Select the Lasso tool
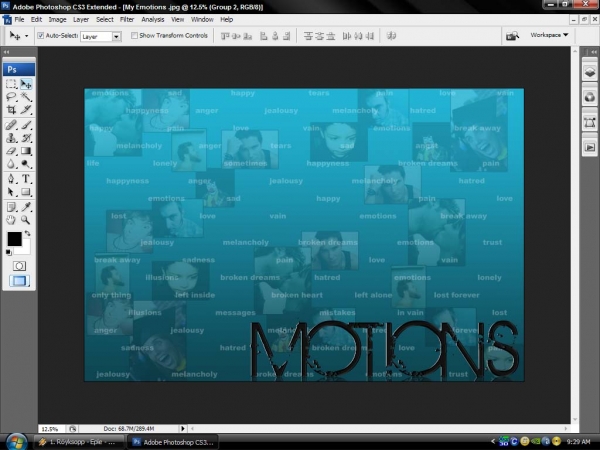600x450 pixels. 11,97
